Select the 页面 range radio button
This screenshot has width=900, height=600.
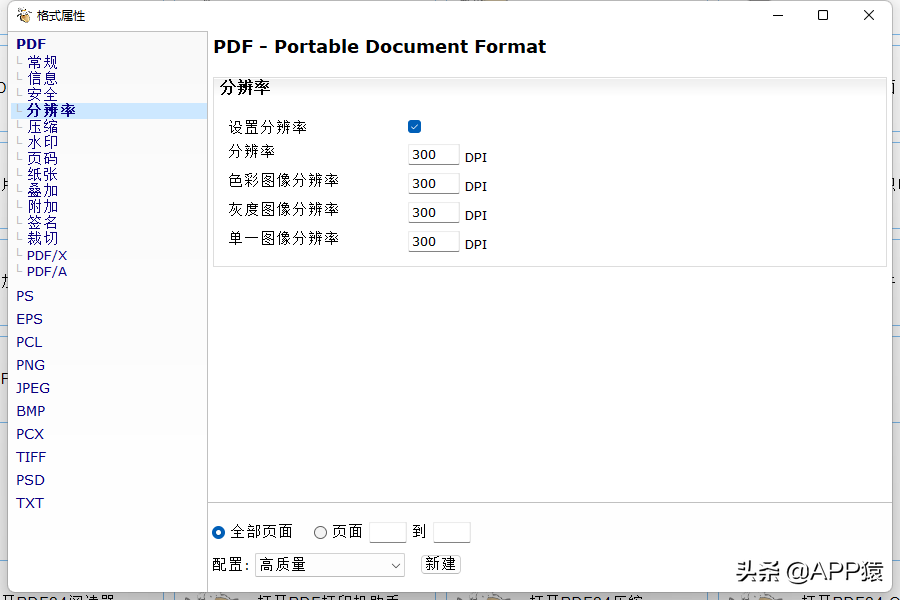321,532
